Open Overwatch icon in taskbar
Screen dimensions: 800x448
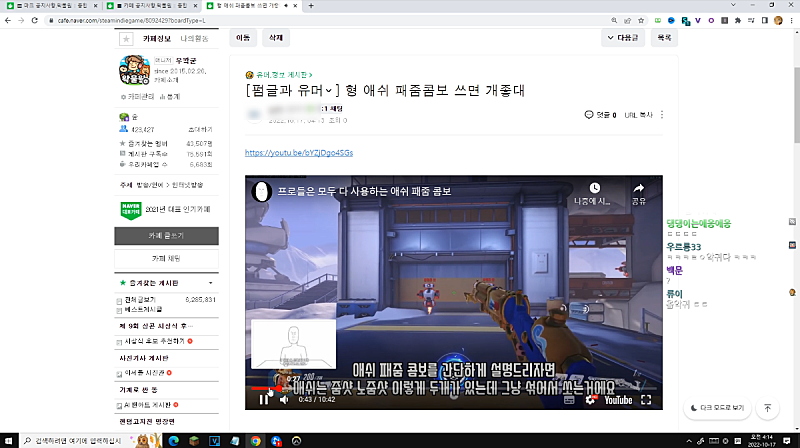click(x=296, y=441)
